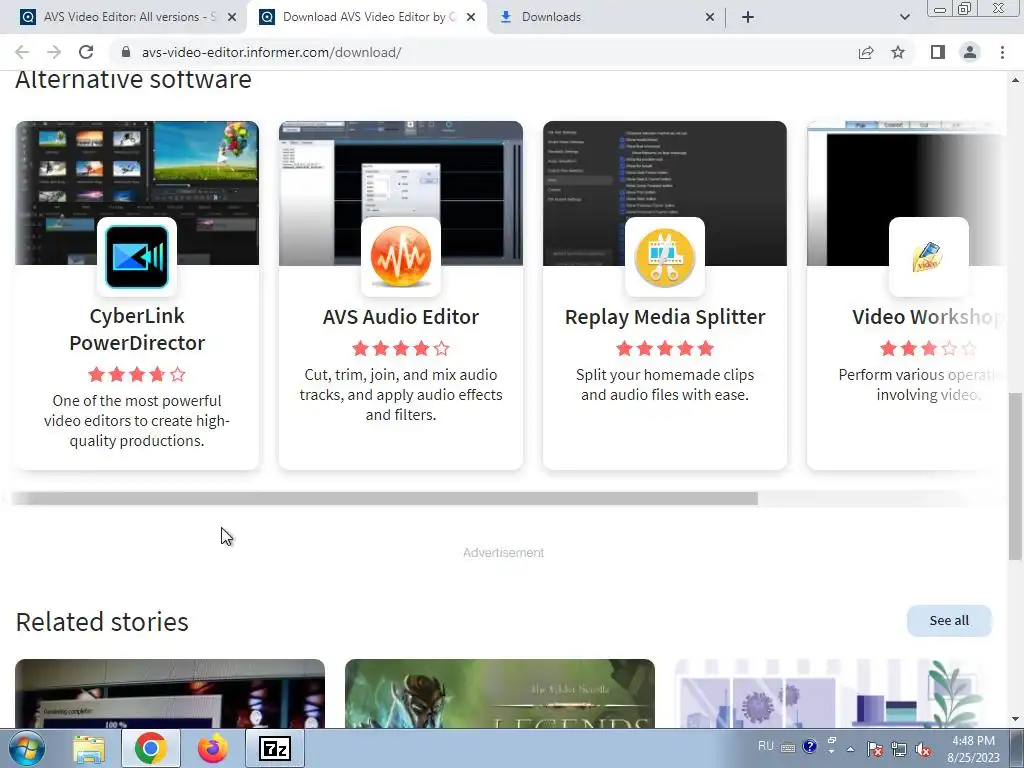
Task: Select the Download AVS Video Editor tab
Action: click(x=366, y=17)
